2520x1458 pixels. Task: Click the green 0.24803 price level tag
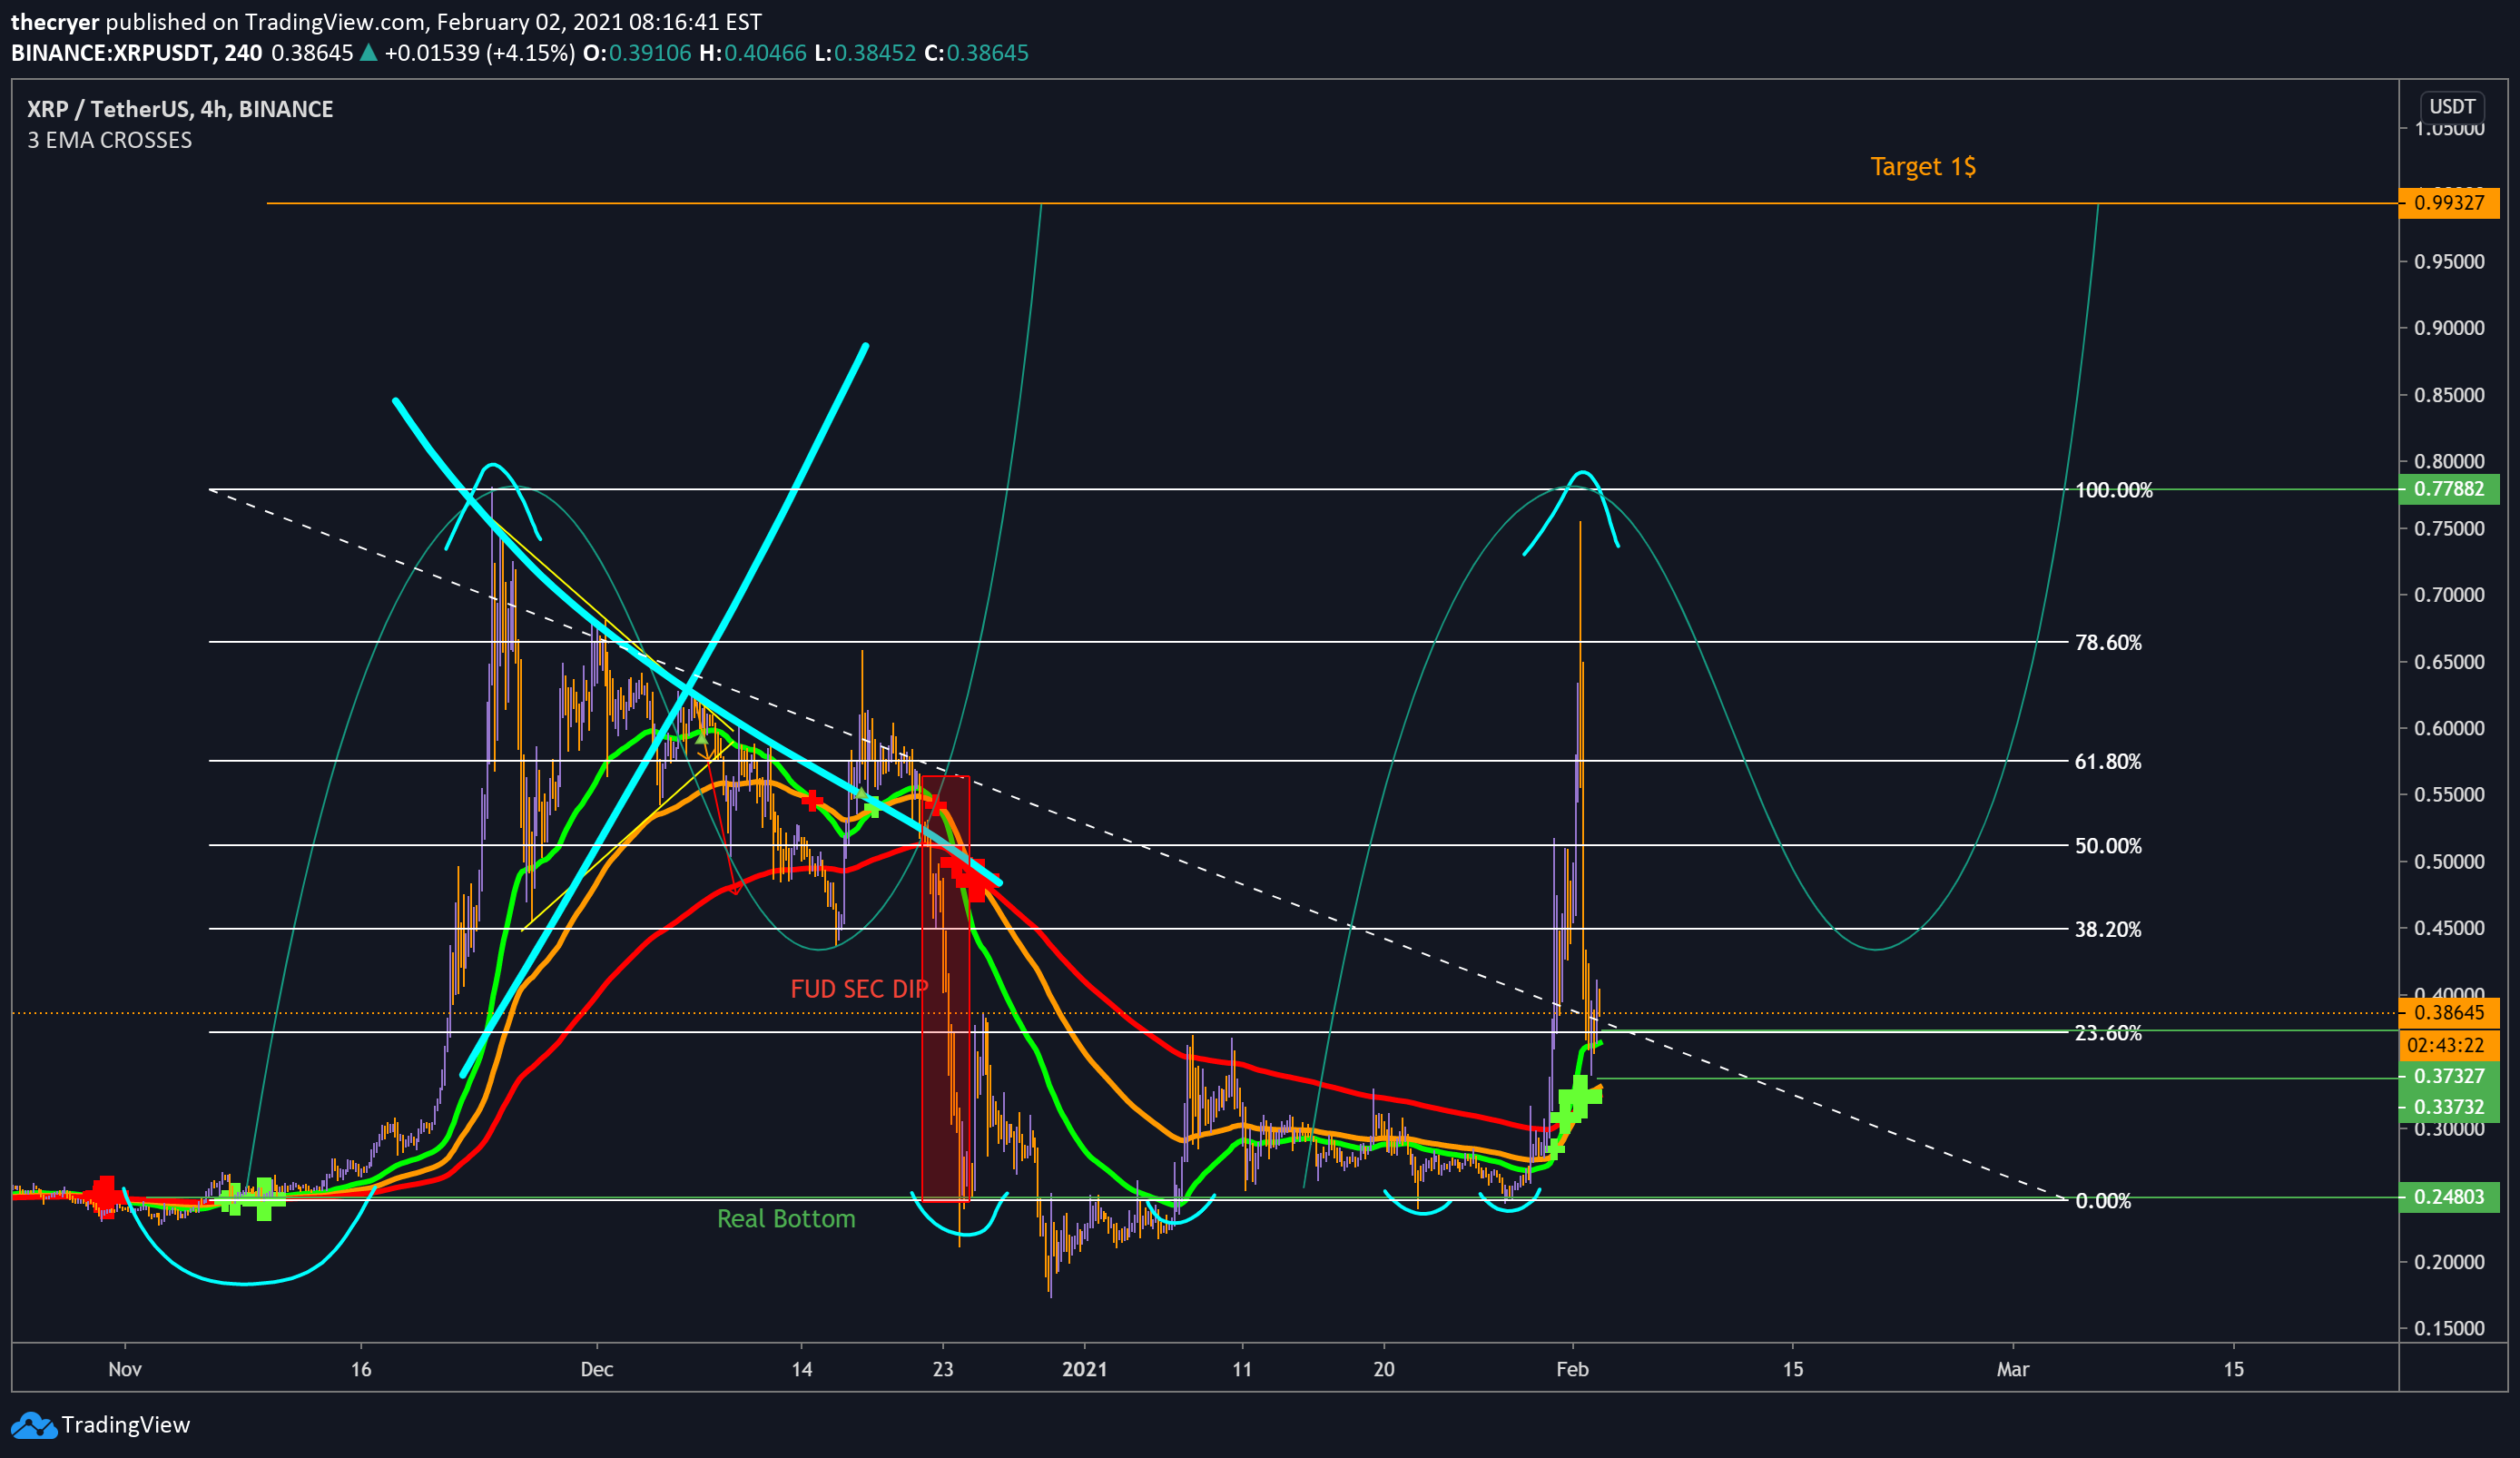coord(2448,1197)
